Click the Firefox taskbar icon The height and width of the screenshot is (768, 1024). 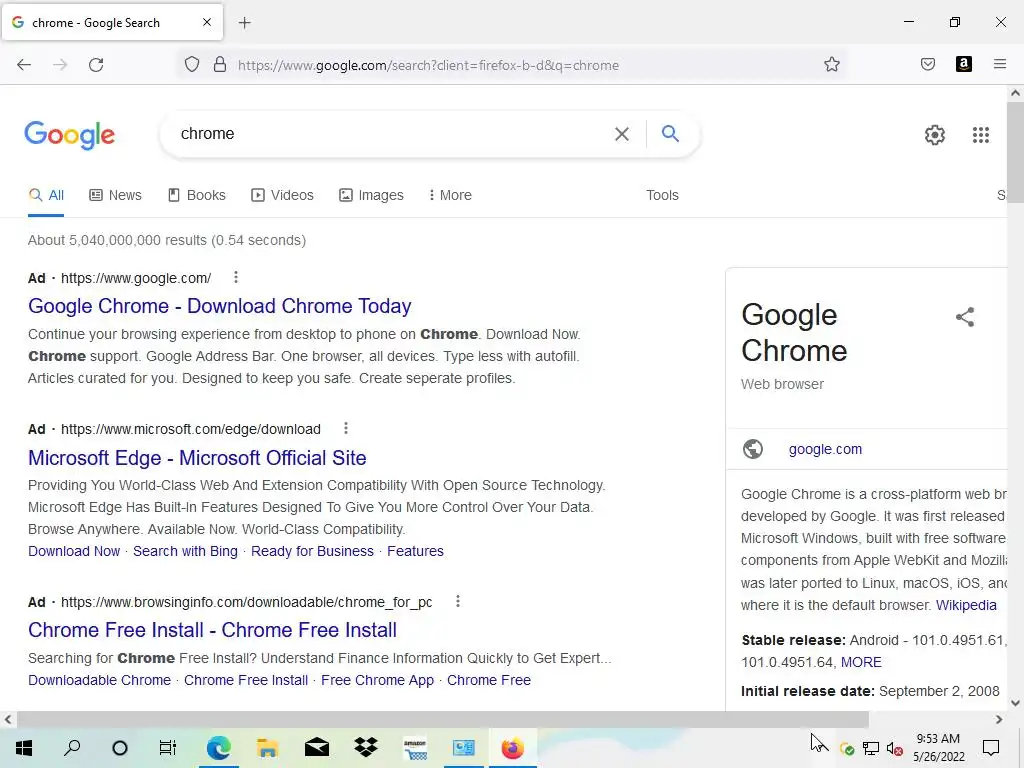[513, 748]
